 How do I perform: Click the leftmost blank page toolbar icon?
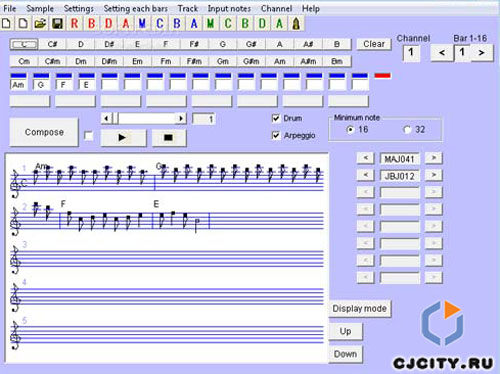(x=6, y=24)
